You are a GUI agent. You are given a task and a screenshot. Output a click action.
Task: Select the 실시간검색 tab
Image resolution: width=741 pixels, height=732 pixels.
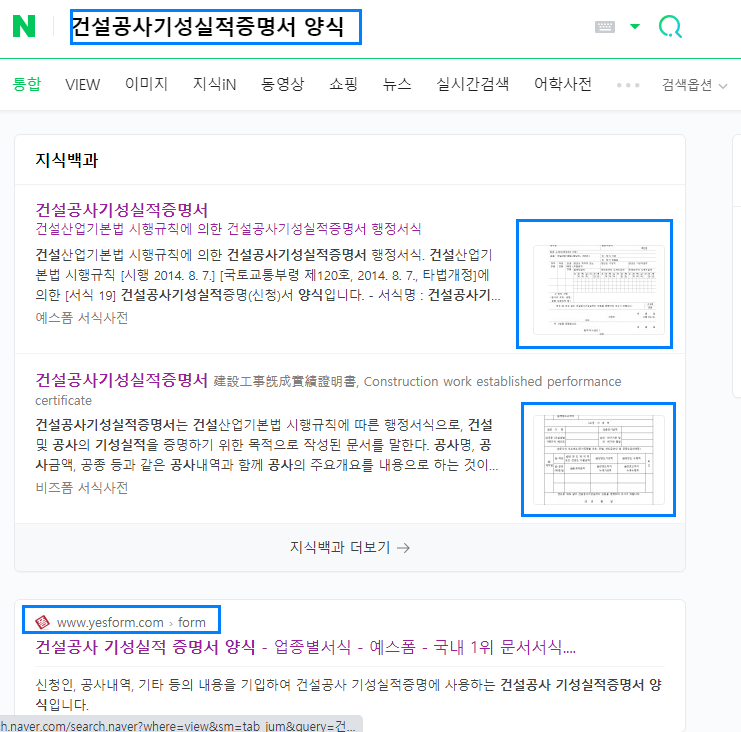[472, 84]
